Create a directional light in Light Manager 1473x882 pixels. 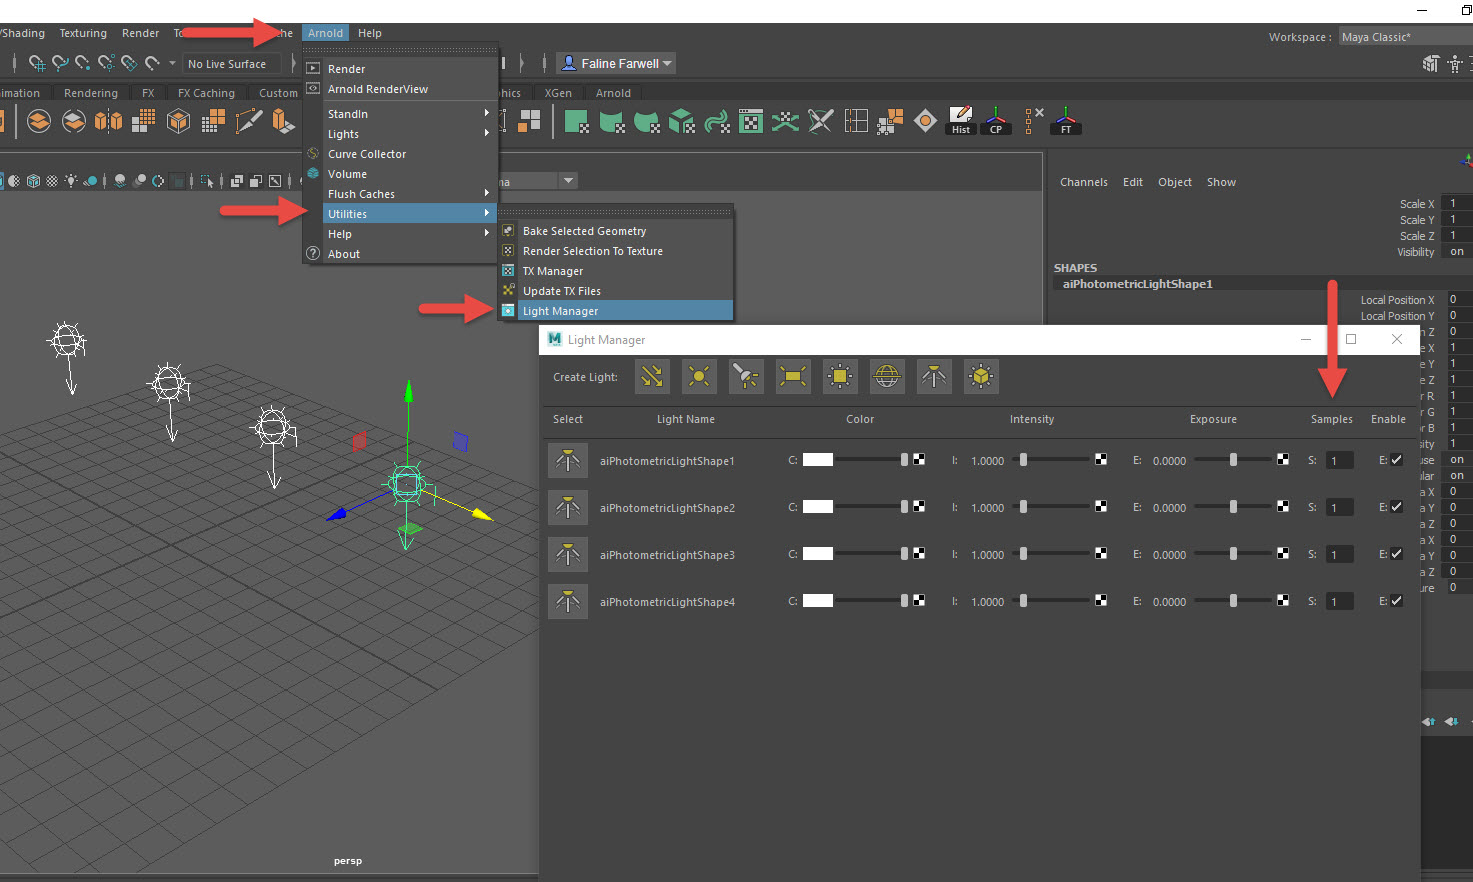tap(652, 377)
